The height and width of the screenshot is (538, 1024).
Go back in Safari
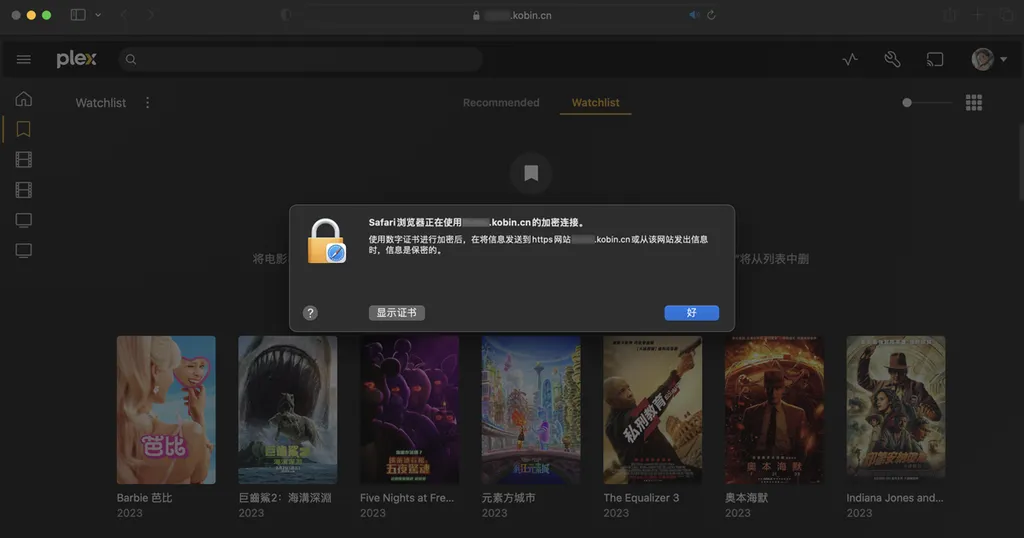[123, 15]
